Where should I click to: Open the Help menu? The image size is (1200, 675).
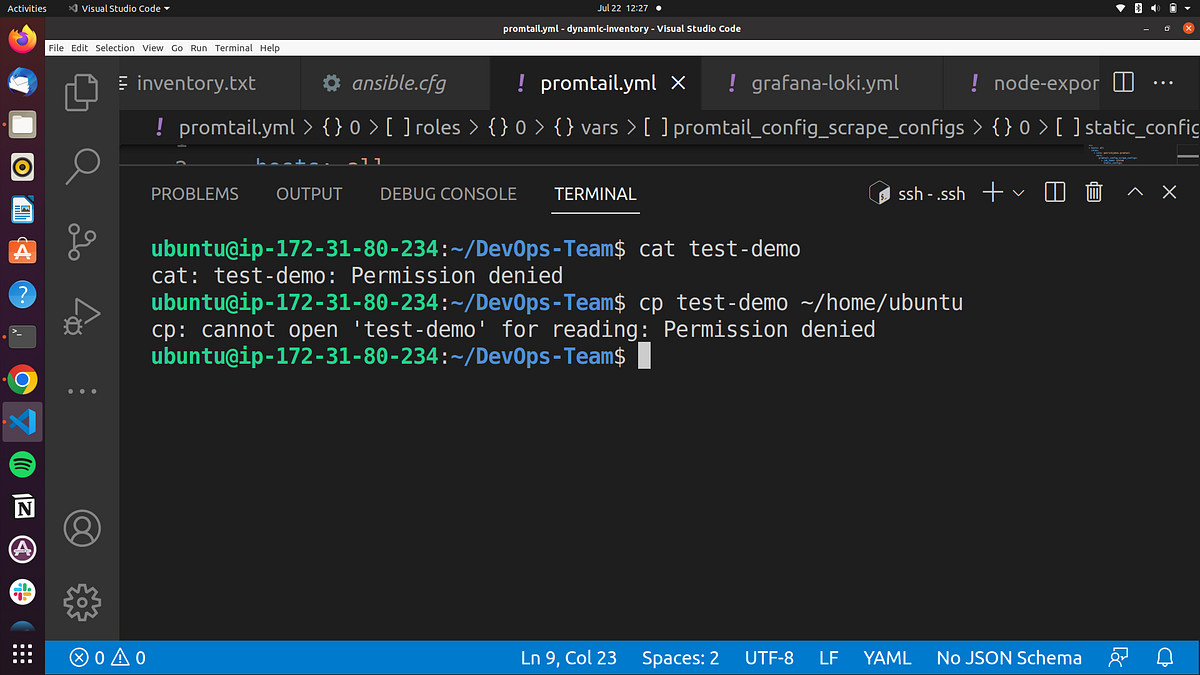[270, 48]
